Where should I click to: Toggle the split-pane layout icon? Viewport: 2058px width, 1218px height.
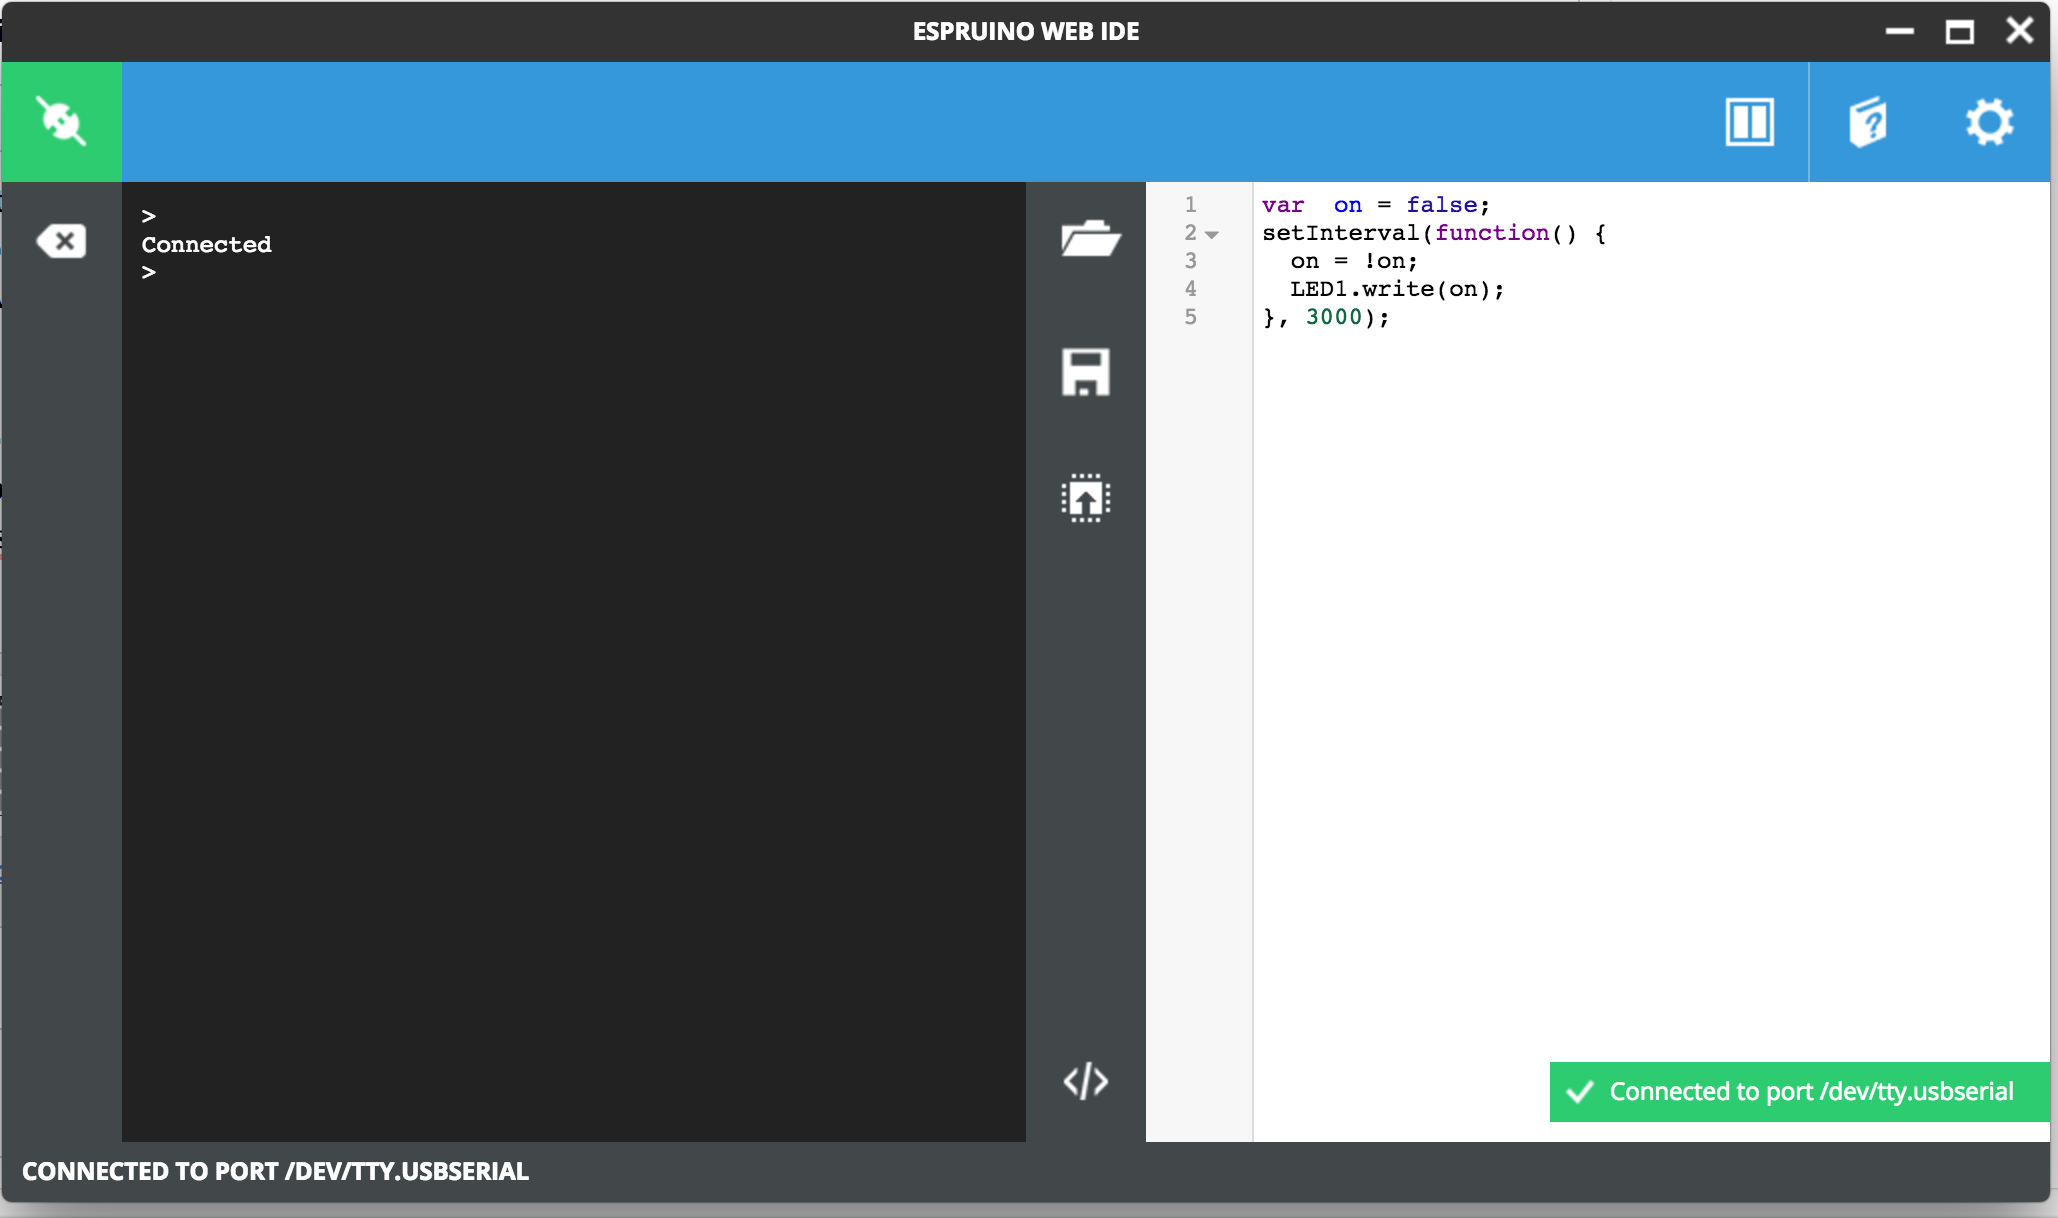click(x=1750, y=122)
